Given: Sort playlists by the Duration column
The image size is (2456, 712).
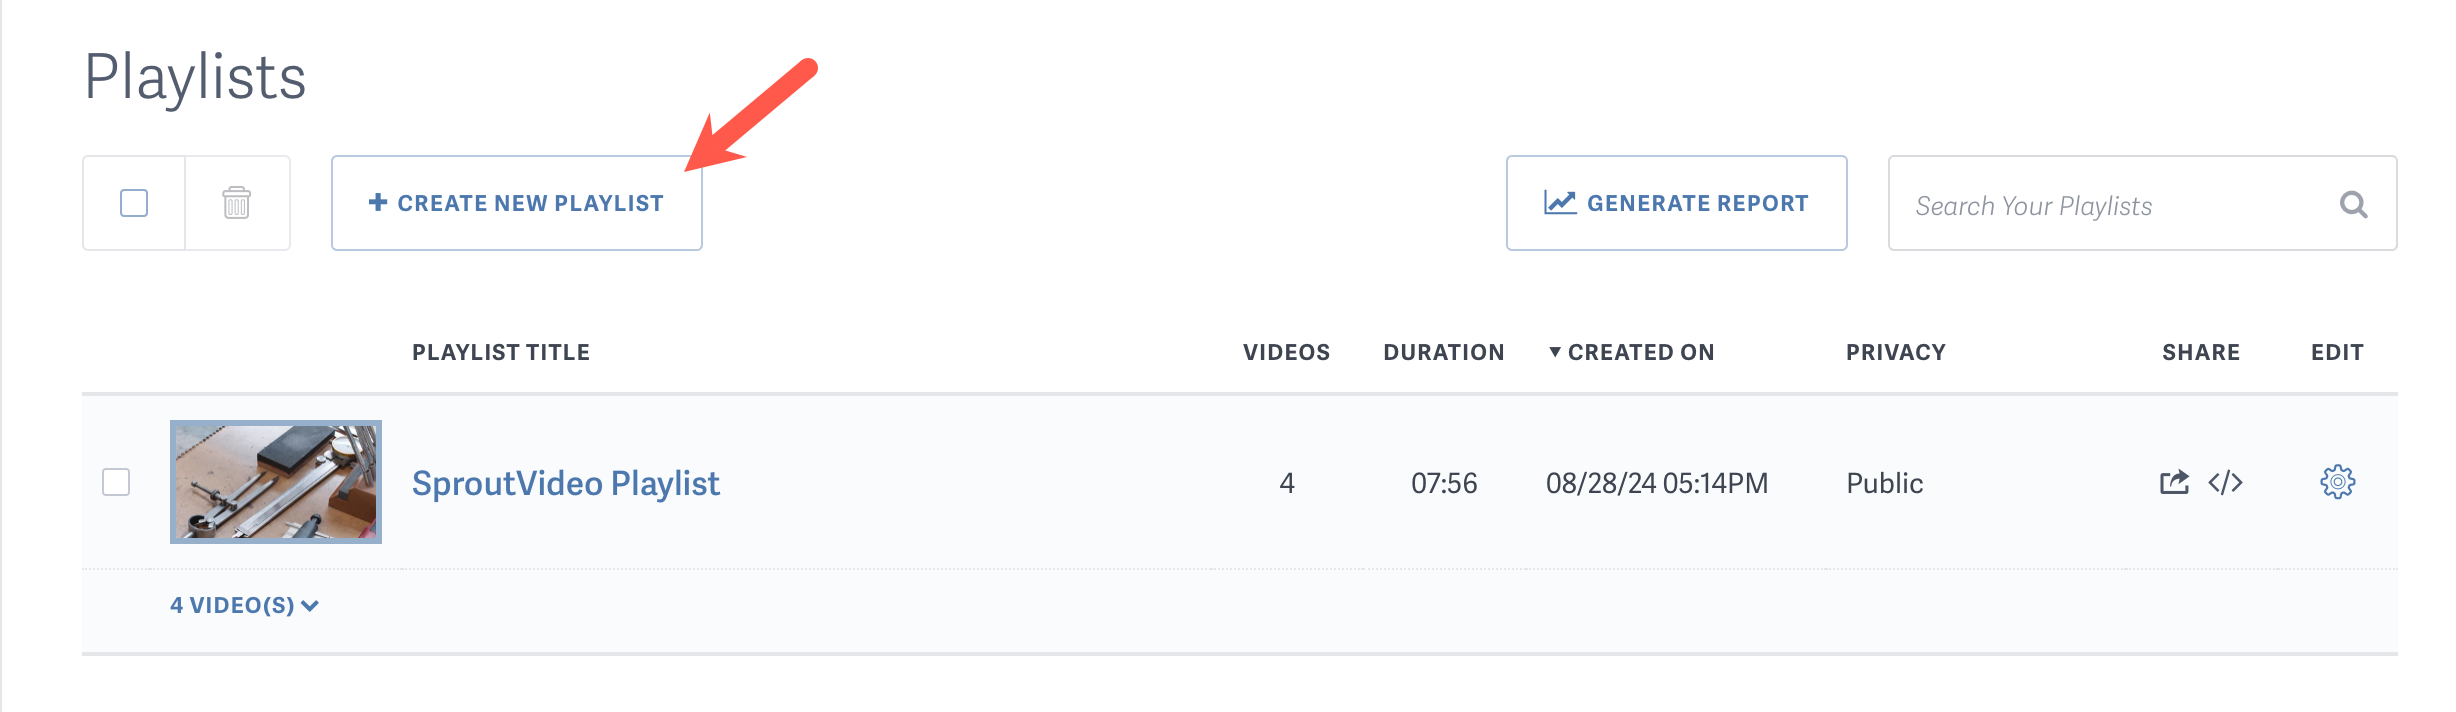Looking at the screenshot, I should [1443, 352].
